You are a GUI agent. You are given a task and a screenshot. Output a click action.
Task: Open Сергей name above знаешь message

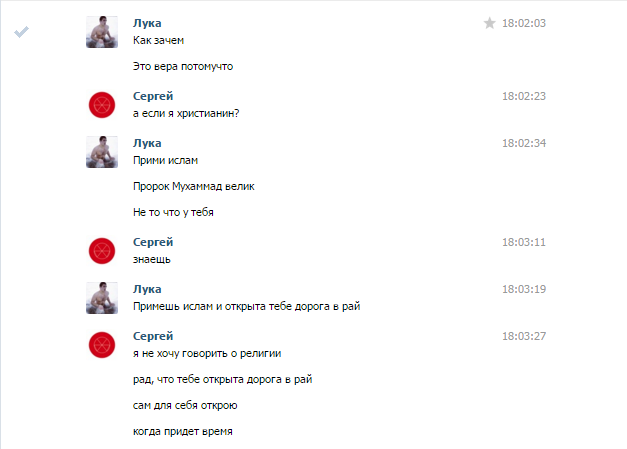tap(153, 242)
